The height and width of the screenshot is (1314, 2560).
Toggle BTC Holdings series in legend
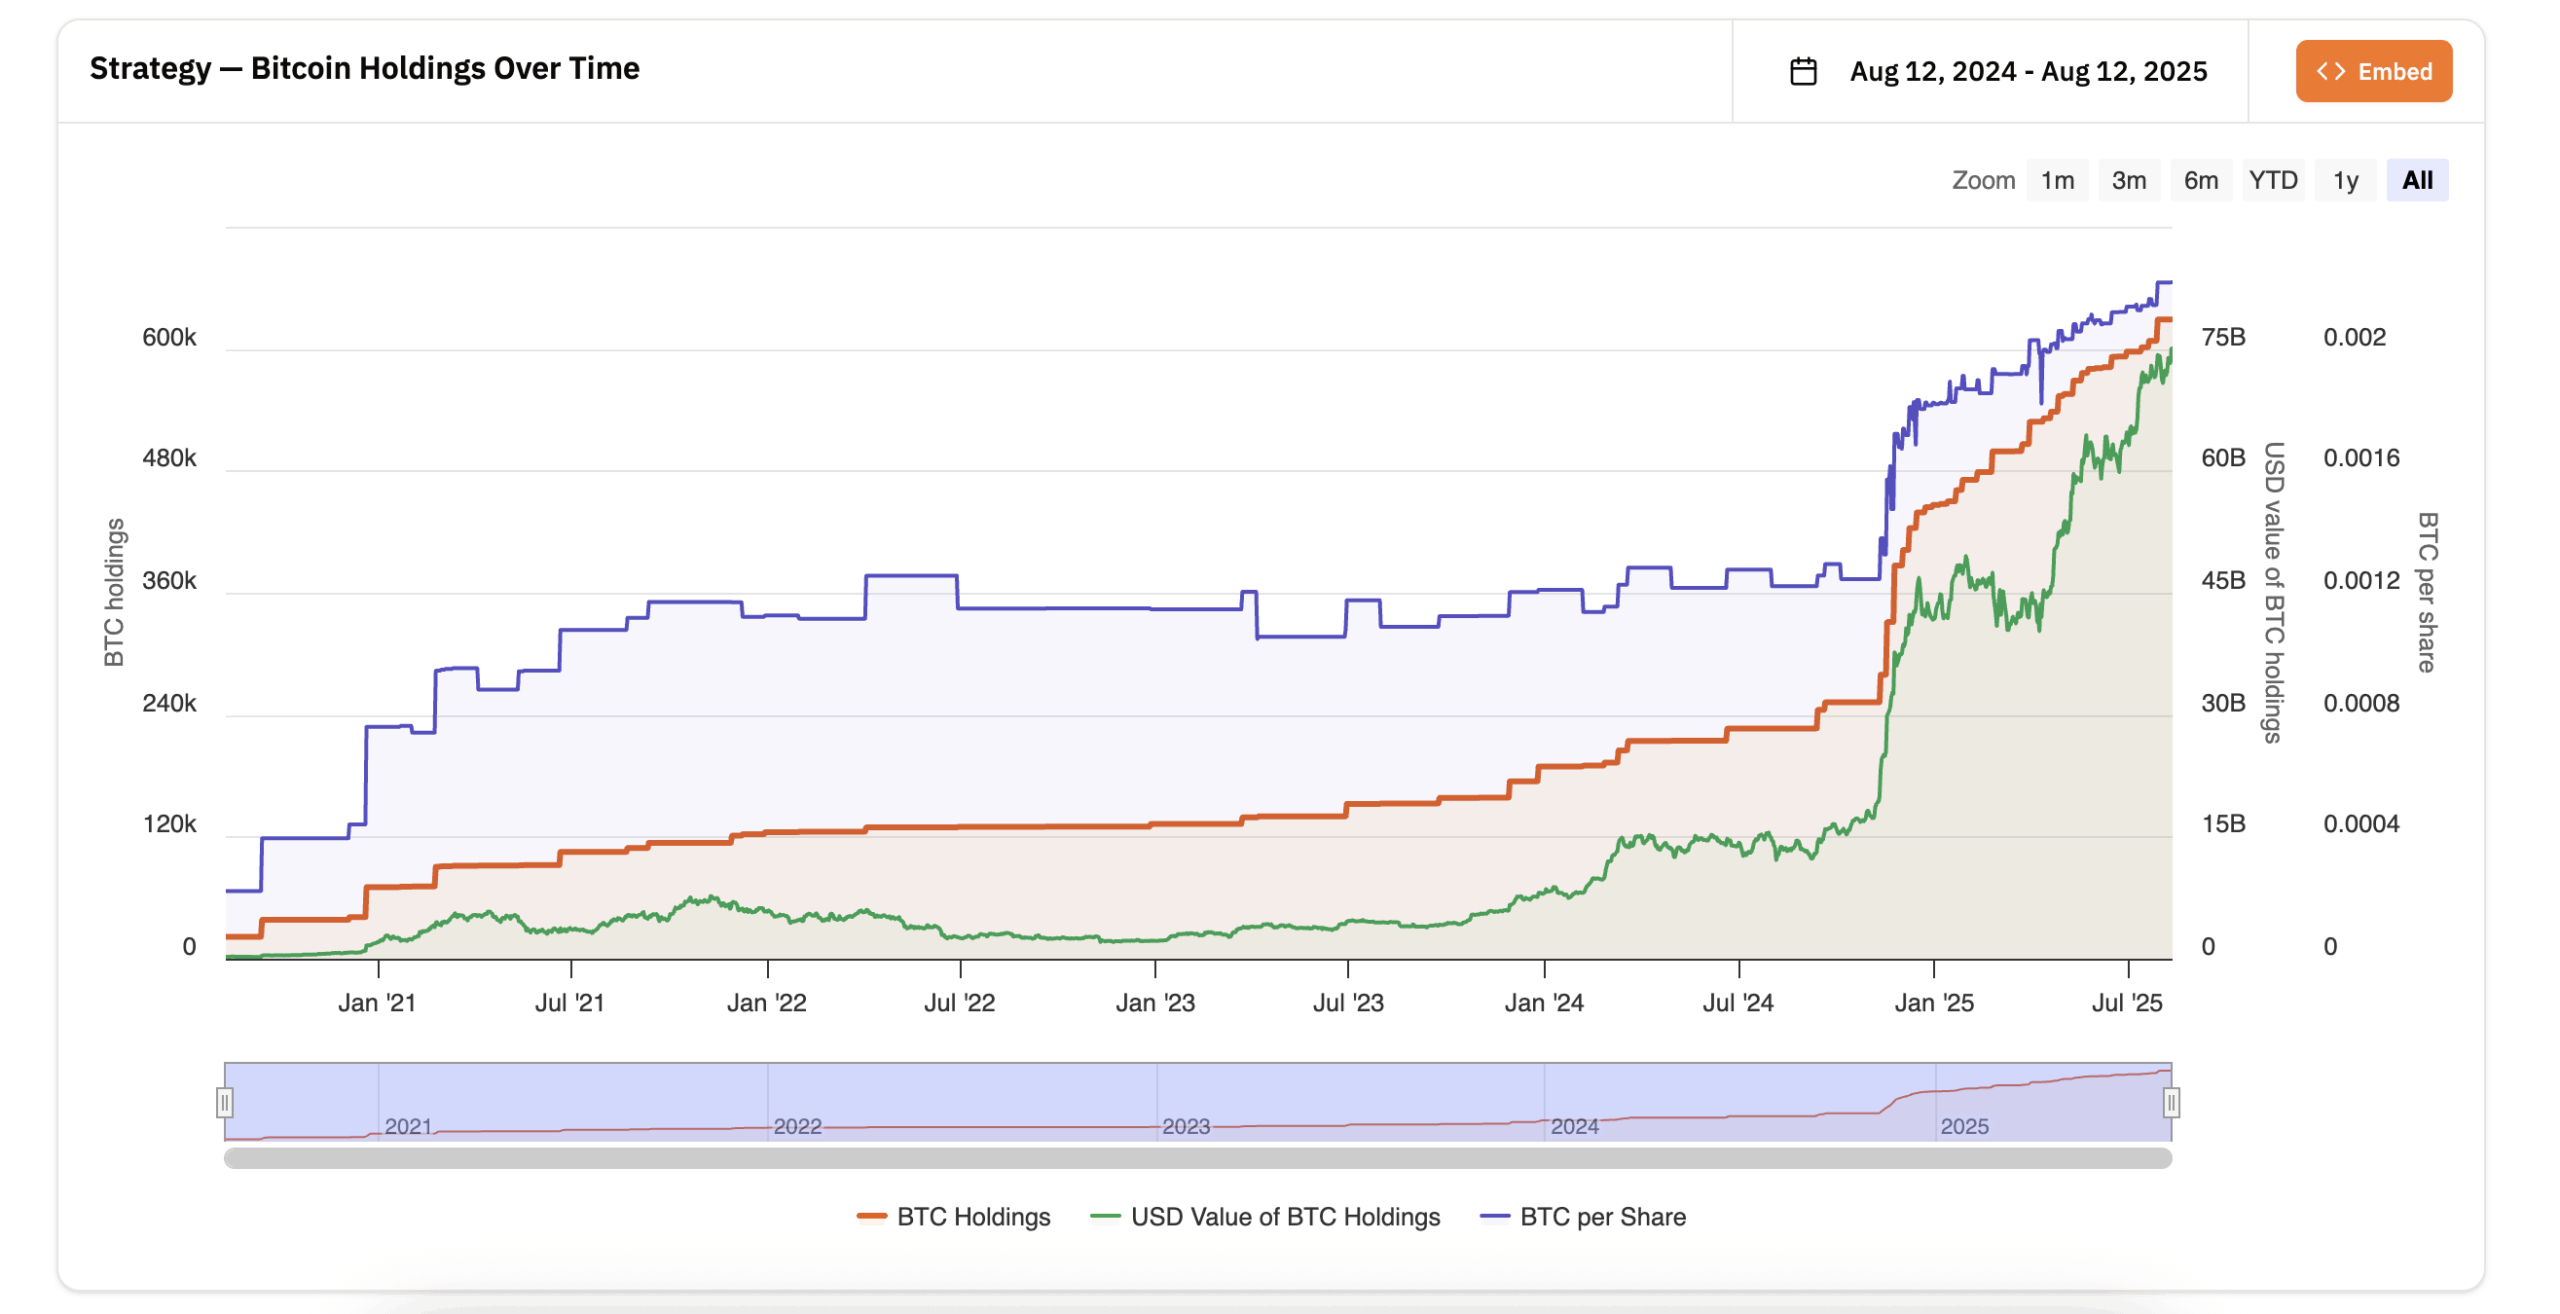tap(954, 1217)
